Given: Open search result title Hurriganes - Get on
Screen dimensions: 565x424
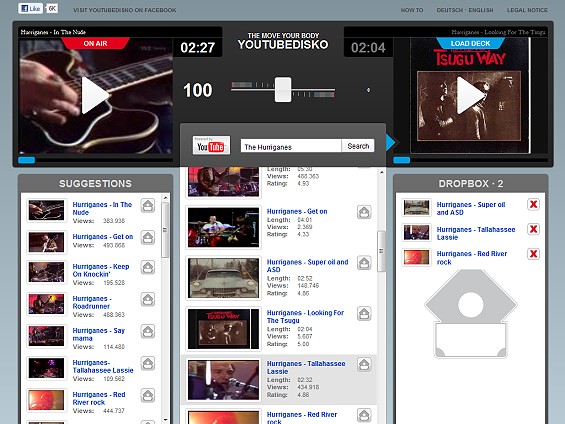Looking at the screenshot, I should coord(297,211).
